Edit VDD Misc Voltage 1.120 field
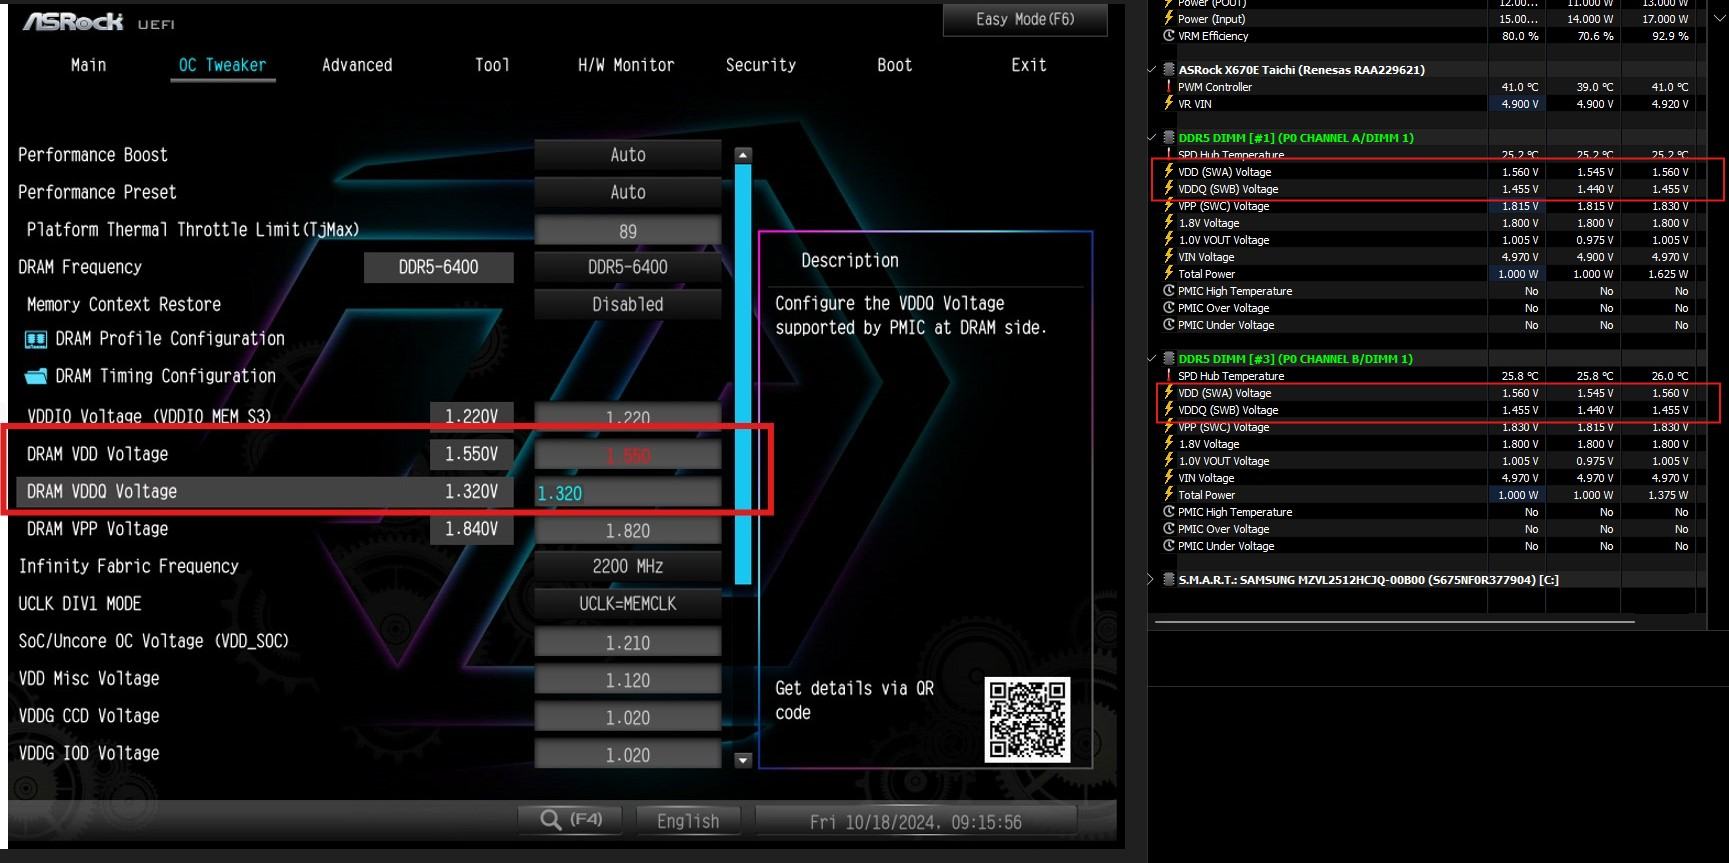This screenshot has width=1729, height=863. tap(628, 680)
